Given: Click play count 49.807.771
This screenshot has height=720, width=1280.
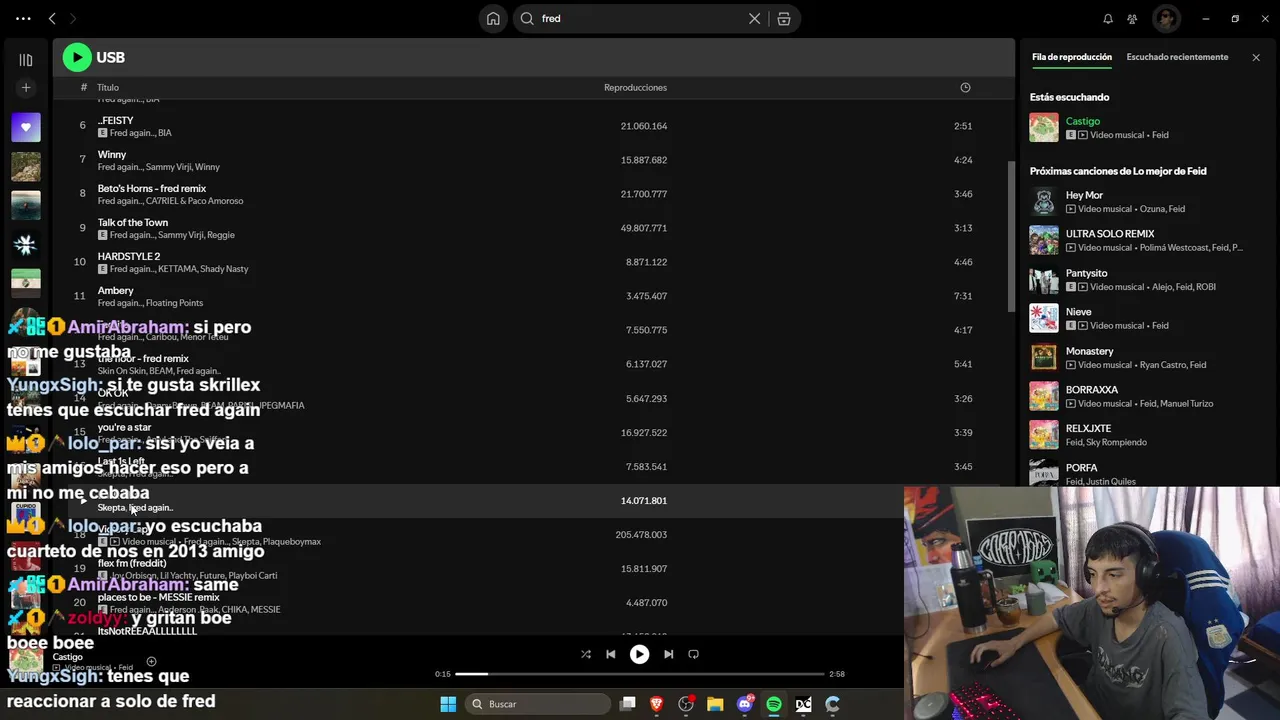Looking at the screenshot, I should [644, 228].
